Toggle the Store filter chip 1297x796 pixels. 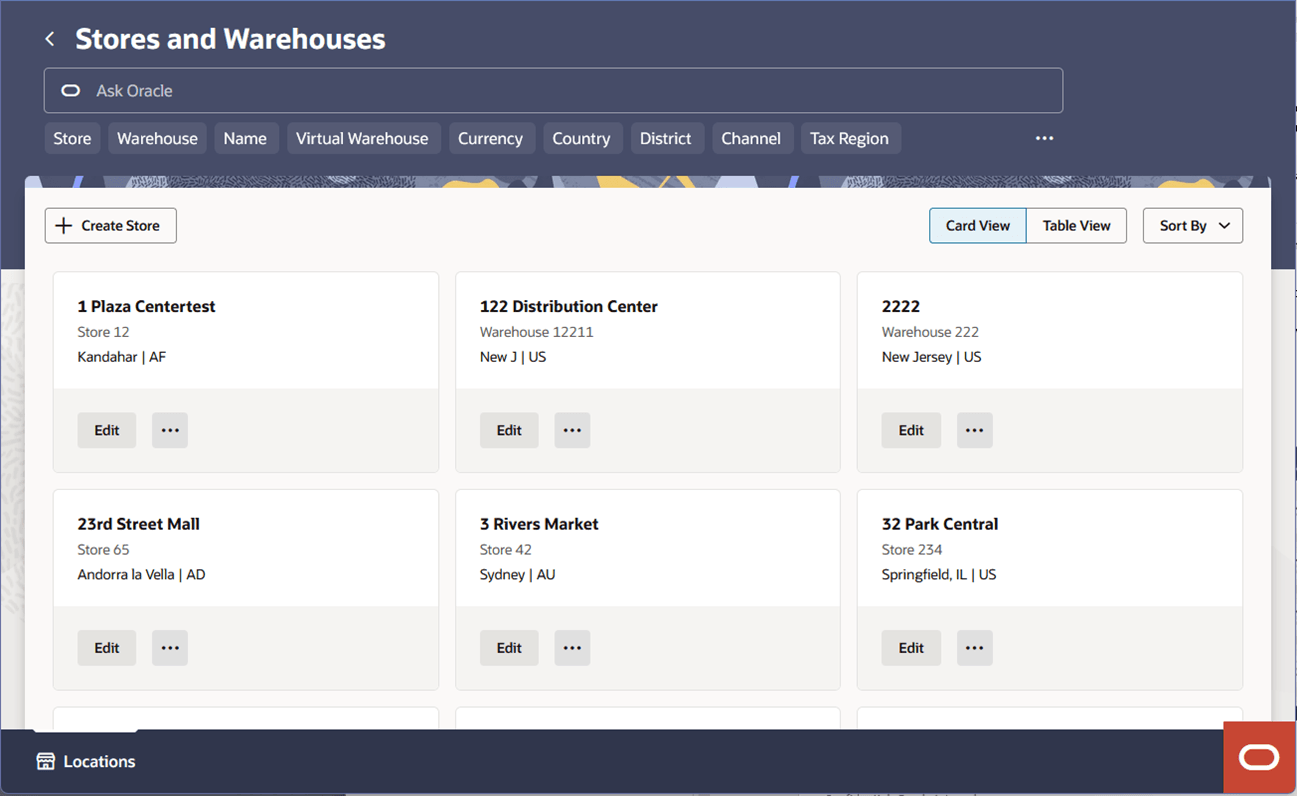[71, 138]
